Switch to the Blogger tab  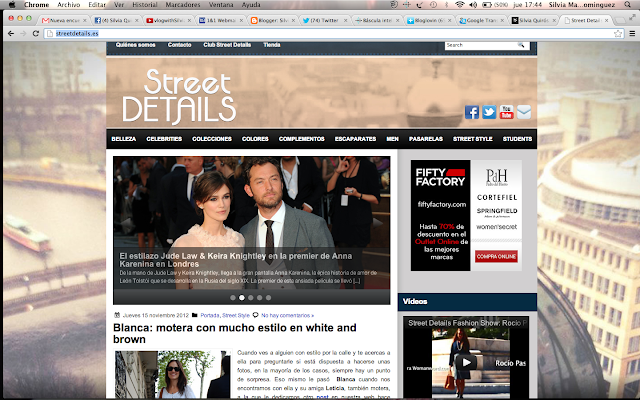(x=272, y=20)
